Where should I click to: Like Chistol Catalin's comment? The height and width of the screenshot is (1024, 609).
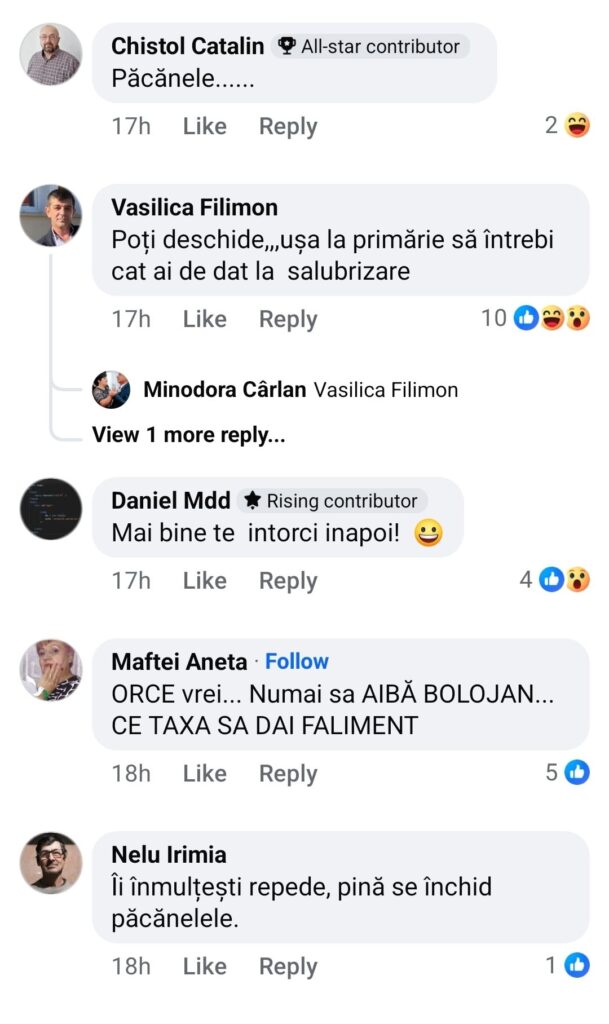pyautogui.click(x=204, y=126)
